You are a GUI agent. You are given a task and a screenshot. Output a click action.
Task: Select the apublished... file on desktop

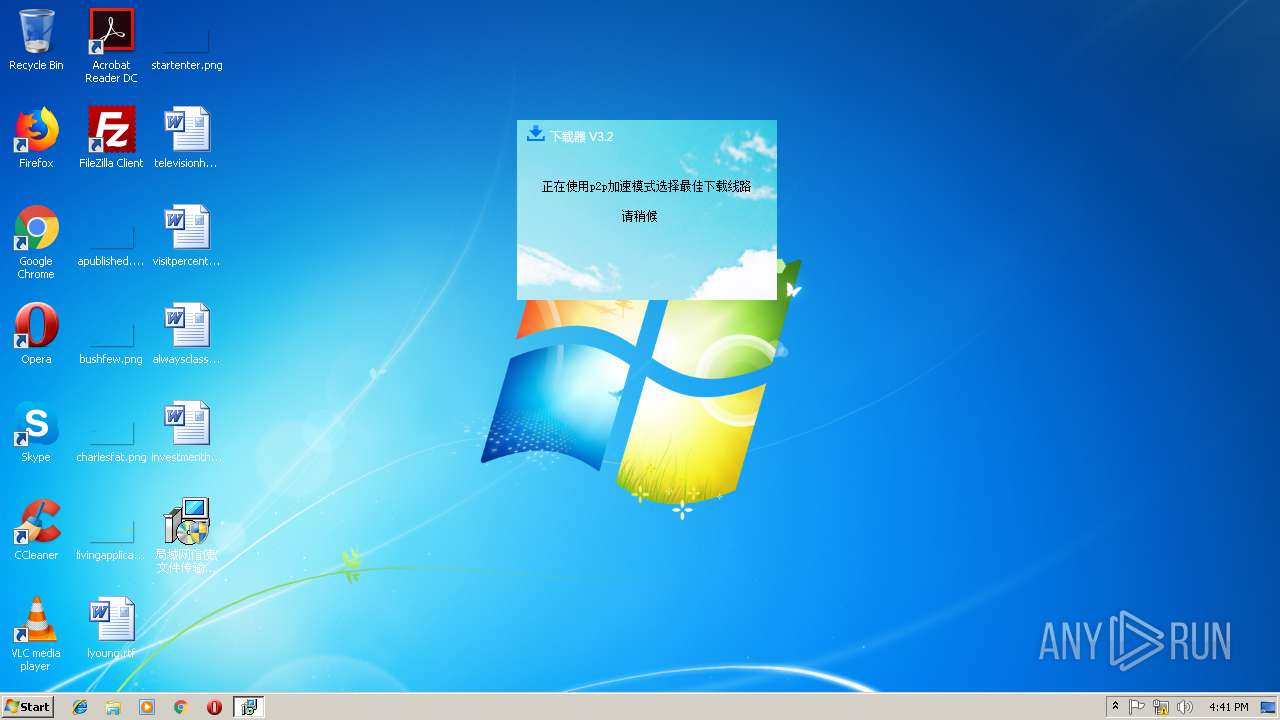tap(111, 237)
